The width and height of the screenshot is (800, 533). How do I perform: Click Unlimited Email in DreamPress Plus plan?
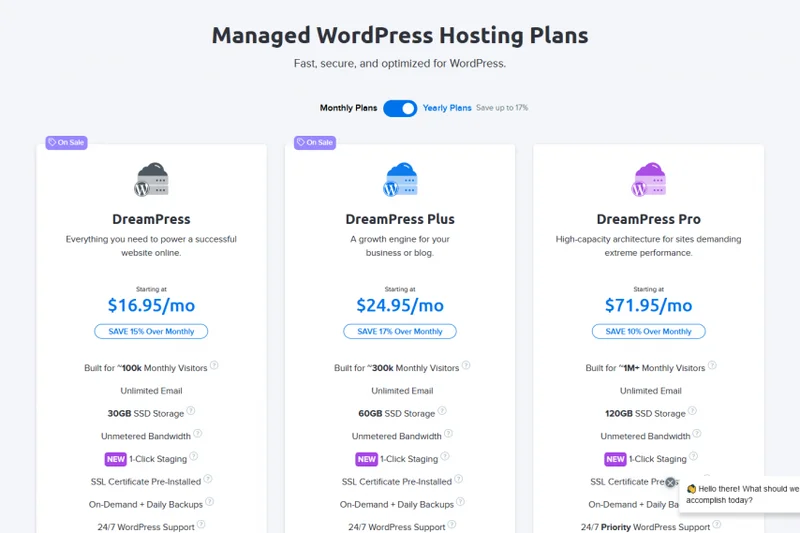point(402,391)
